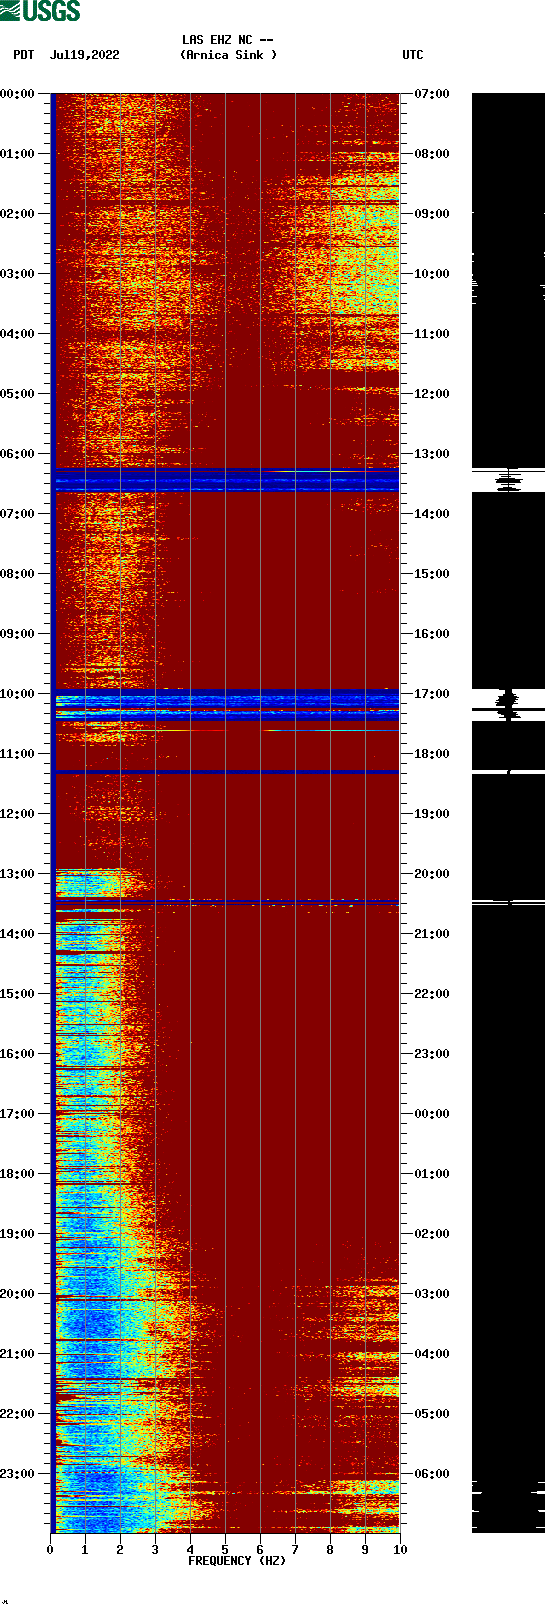Click the PDT time label '23:00'
552x1613 pixels.
click(17, 1474)
